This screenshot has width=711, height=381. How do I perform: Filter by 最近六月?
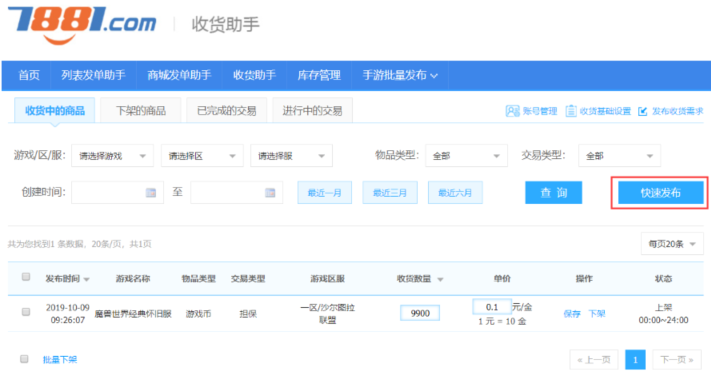coord(455,193)
